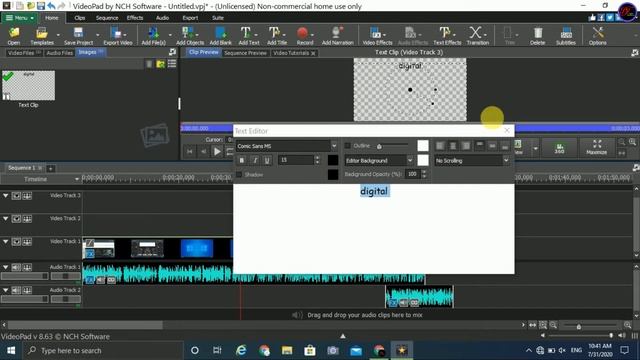Switch to the Sequence Preview tab
Screen dimensions: 640x360
click(245, 53)
